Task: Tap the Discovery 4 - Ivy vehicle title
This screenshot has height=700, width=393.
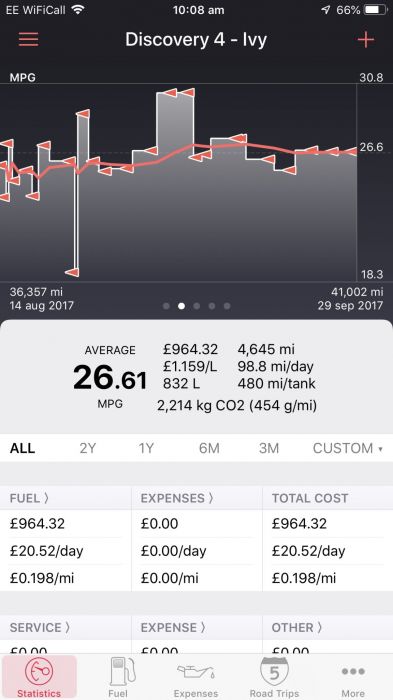Action: point(196,40)
